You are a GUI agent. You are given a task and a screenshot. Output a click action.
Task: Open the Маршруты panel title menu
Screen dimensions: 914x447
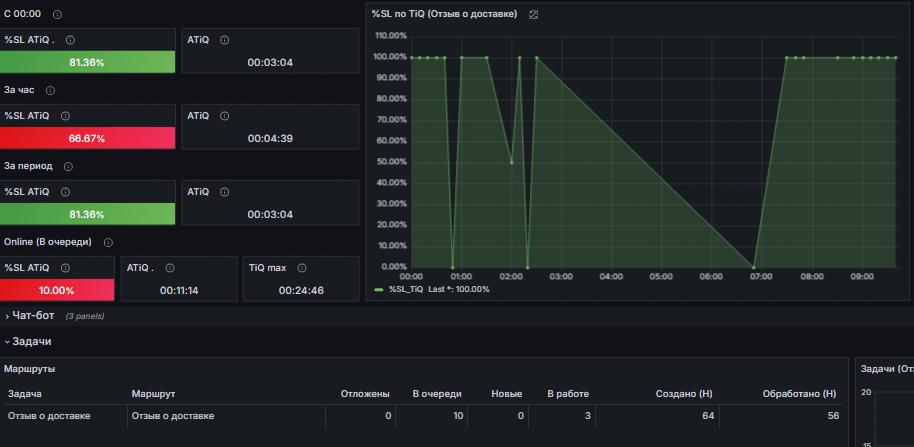tap(29, 369)
